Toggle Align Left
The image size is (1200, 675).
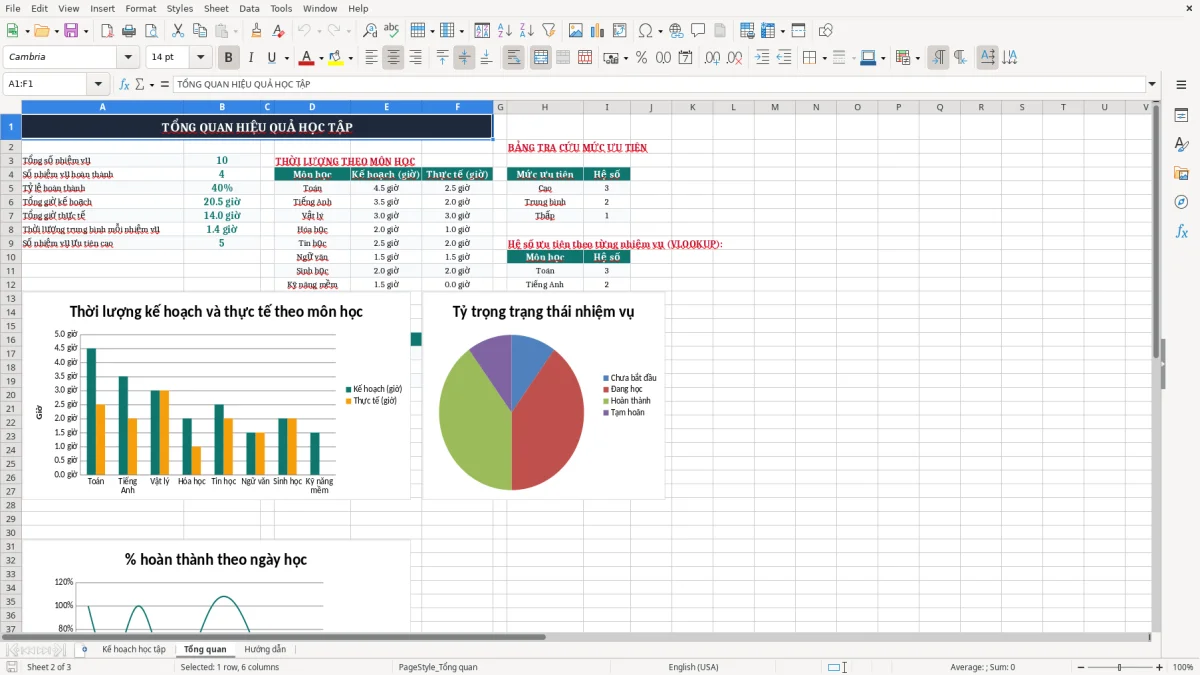(x=371, y=58)
